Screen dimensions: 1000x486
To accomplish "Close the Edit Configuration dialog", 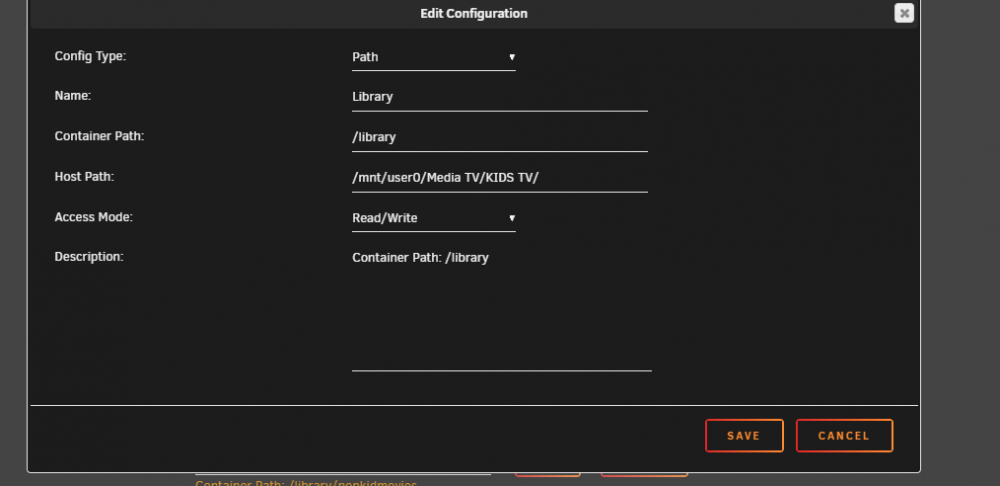I will [x=904, y=13].
